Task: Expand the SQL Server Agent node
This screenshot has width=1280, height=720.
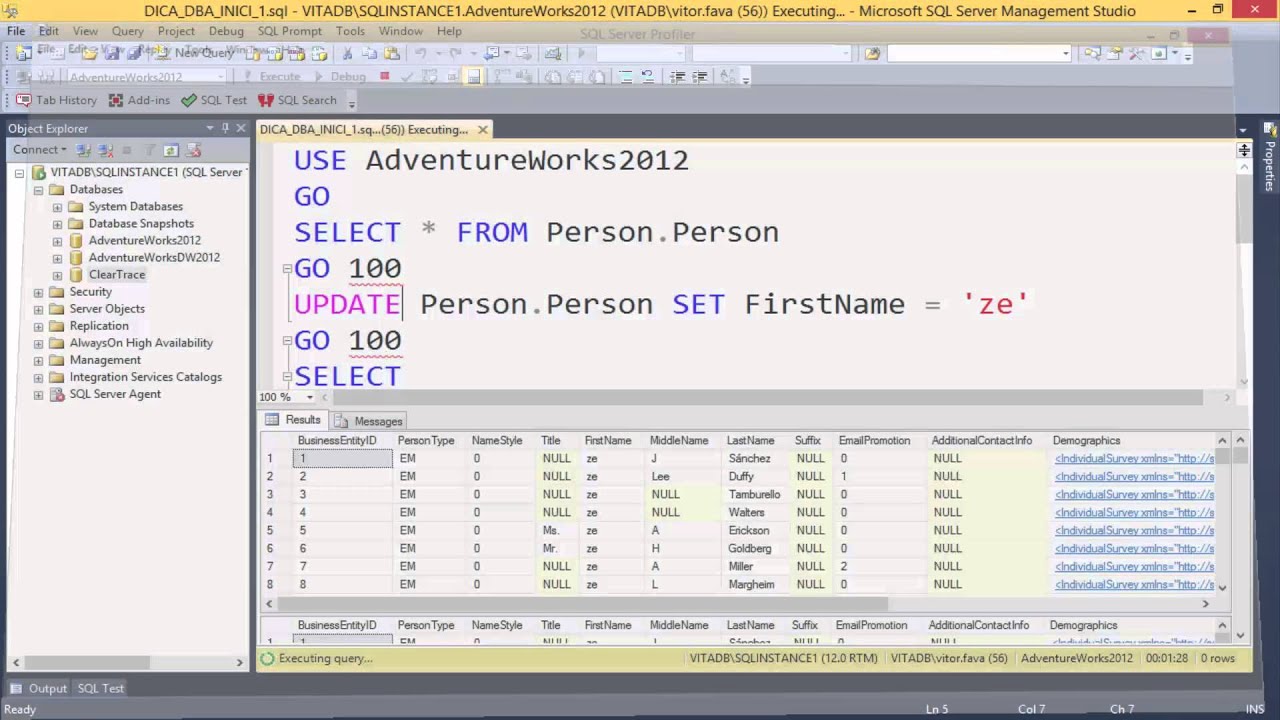Action: [x=38, y=394]
